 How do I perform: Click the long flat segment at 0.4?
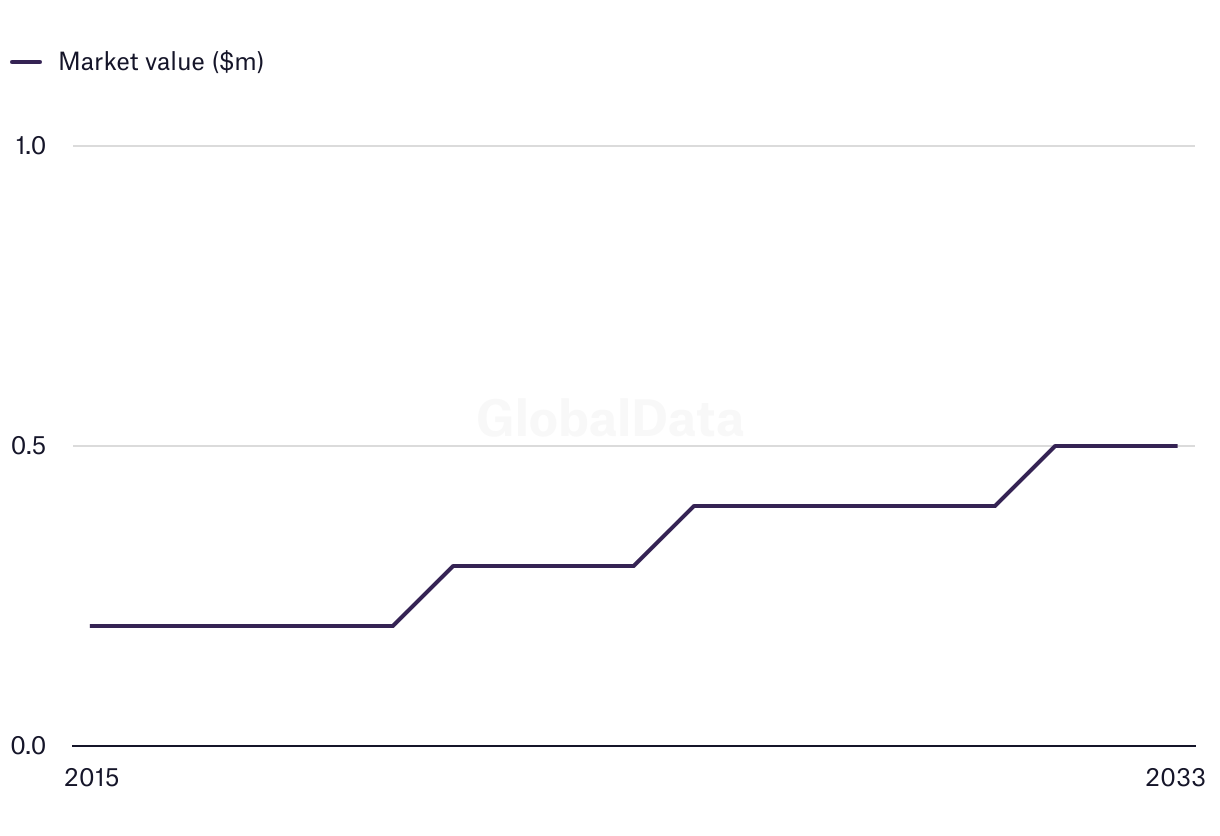845,506
